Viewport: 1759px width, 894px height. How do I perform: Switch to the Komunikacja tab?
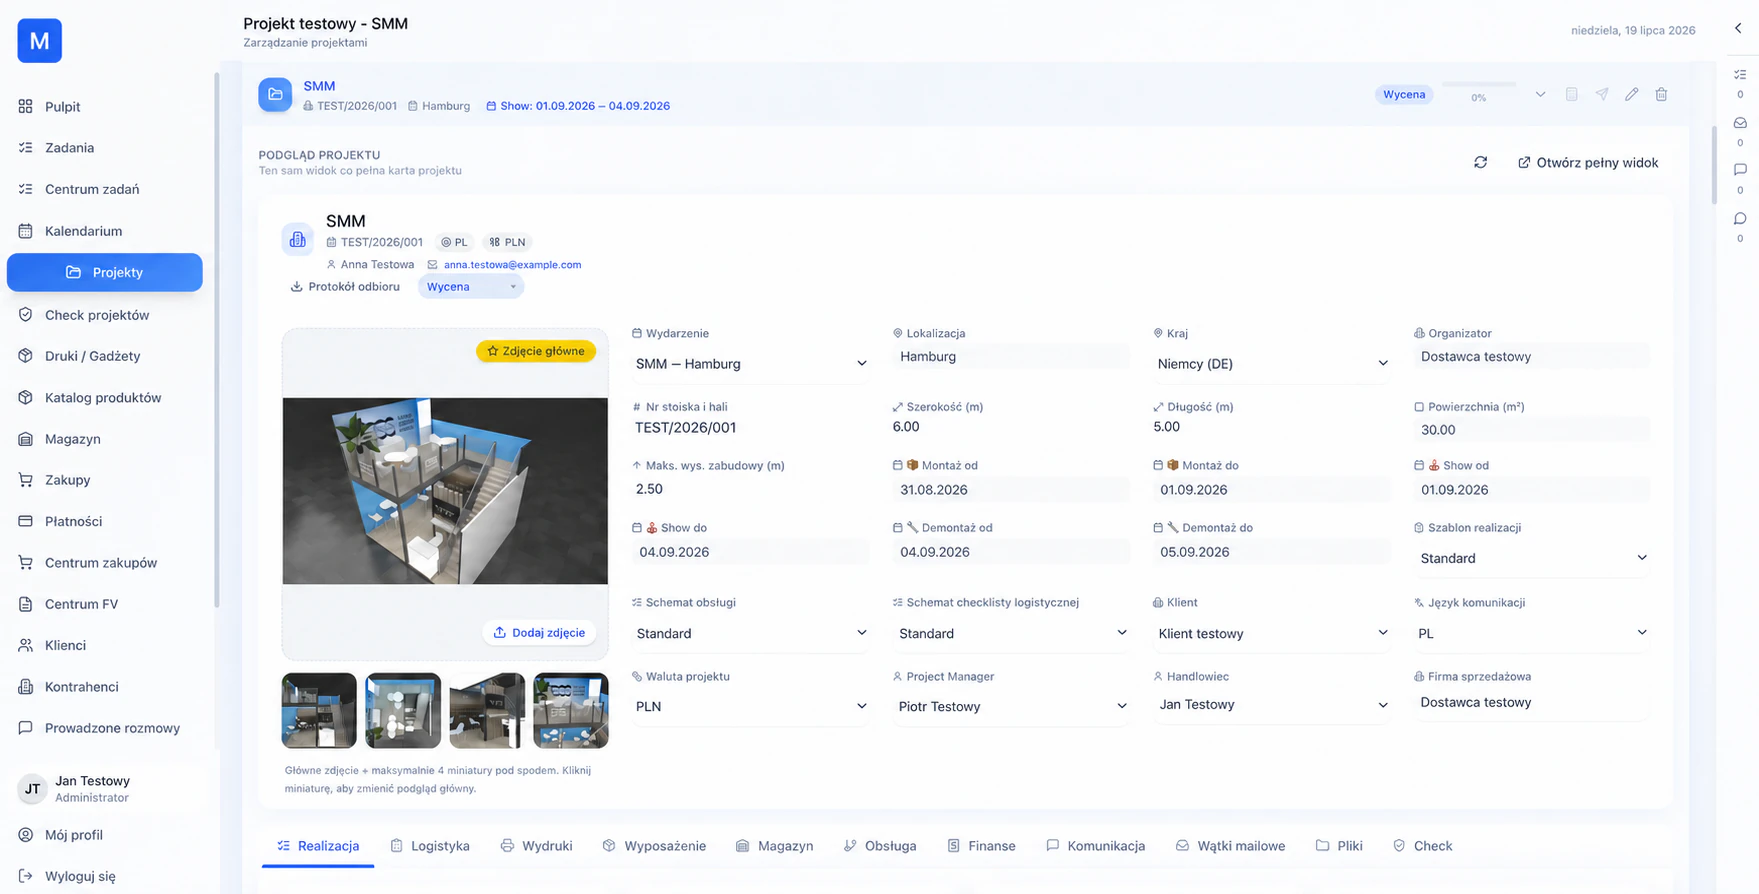pyautogui.click(x=1095, y=846)
